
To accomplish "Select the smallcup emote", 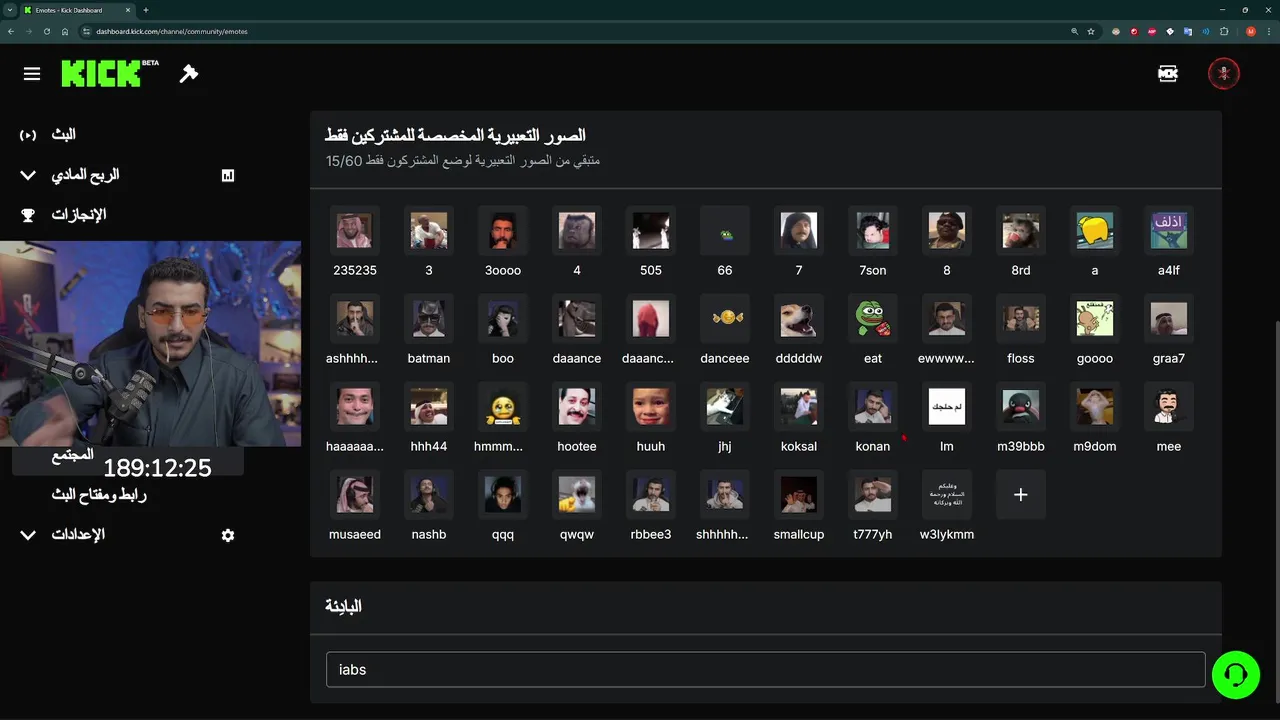I will [799, 495].
